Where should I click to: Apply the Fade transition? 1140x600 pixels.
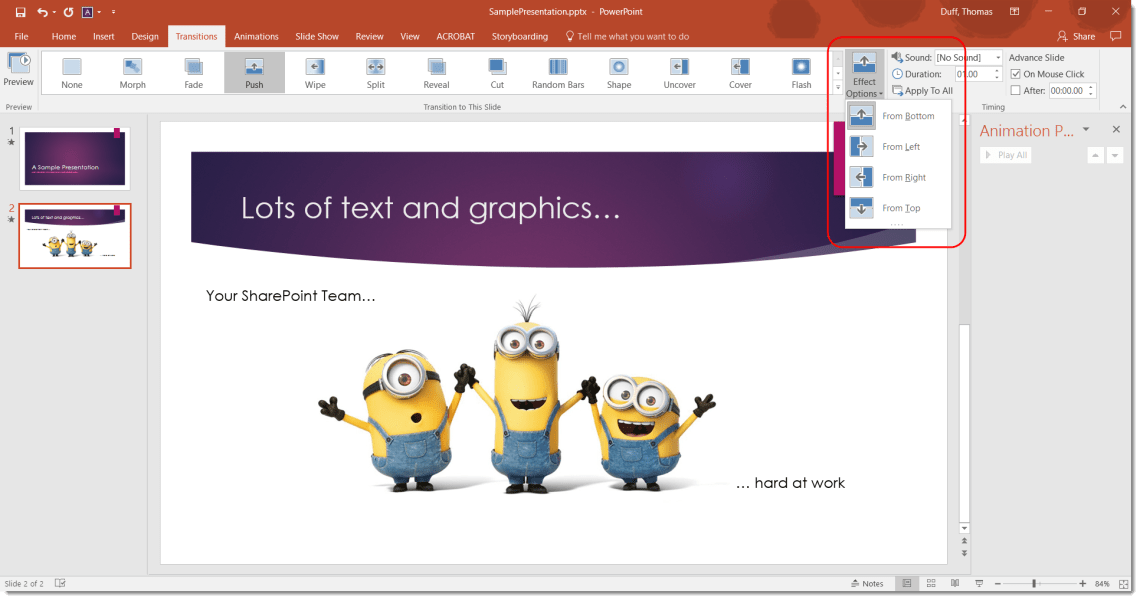(x=193, y=70)
